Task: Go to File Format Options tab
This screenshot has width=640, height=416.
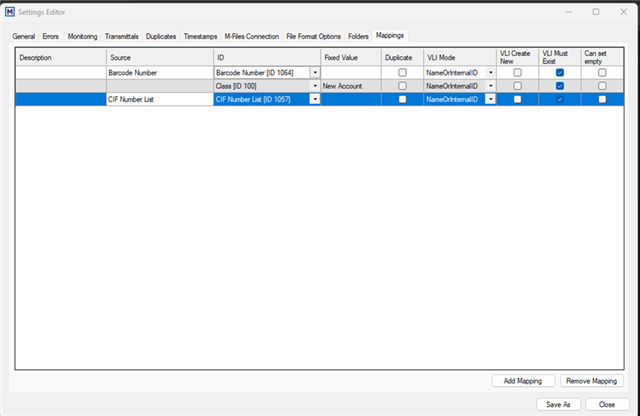Action: 314,36
